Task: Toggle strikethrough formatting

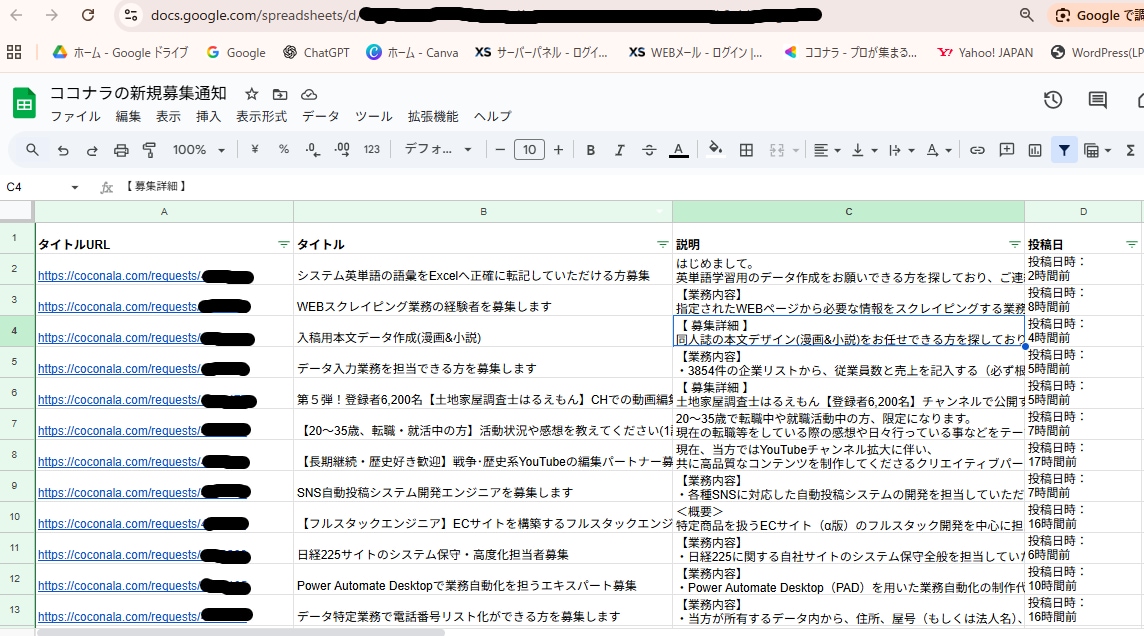Action: coord(649,150)
